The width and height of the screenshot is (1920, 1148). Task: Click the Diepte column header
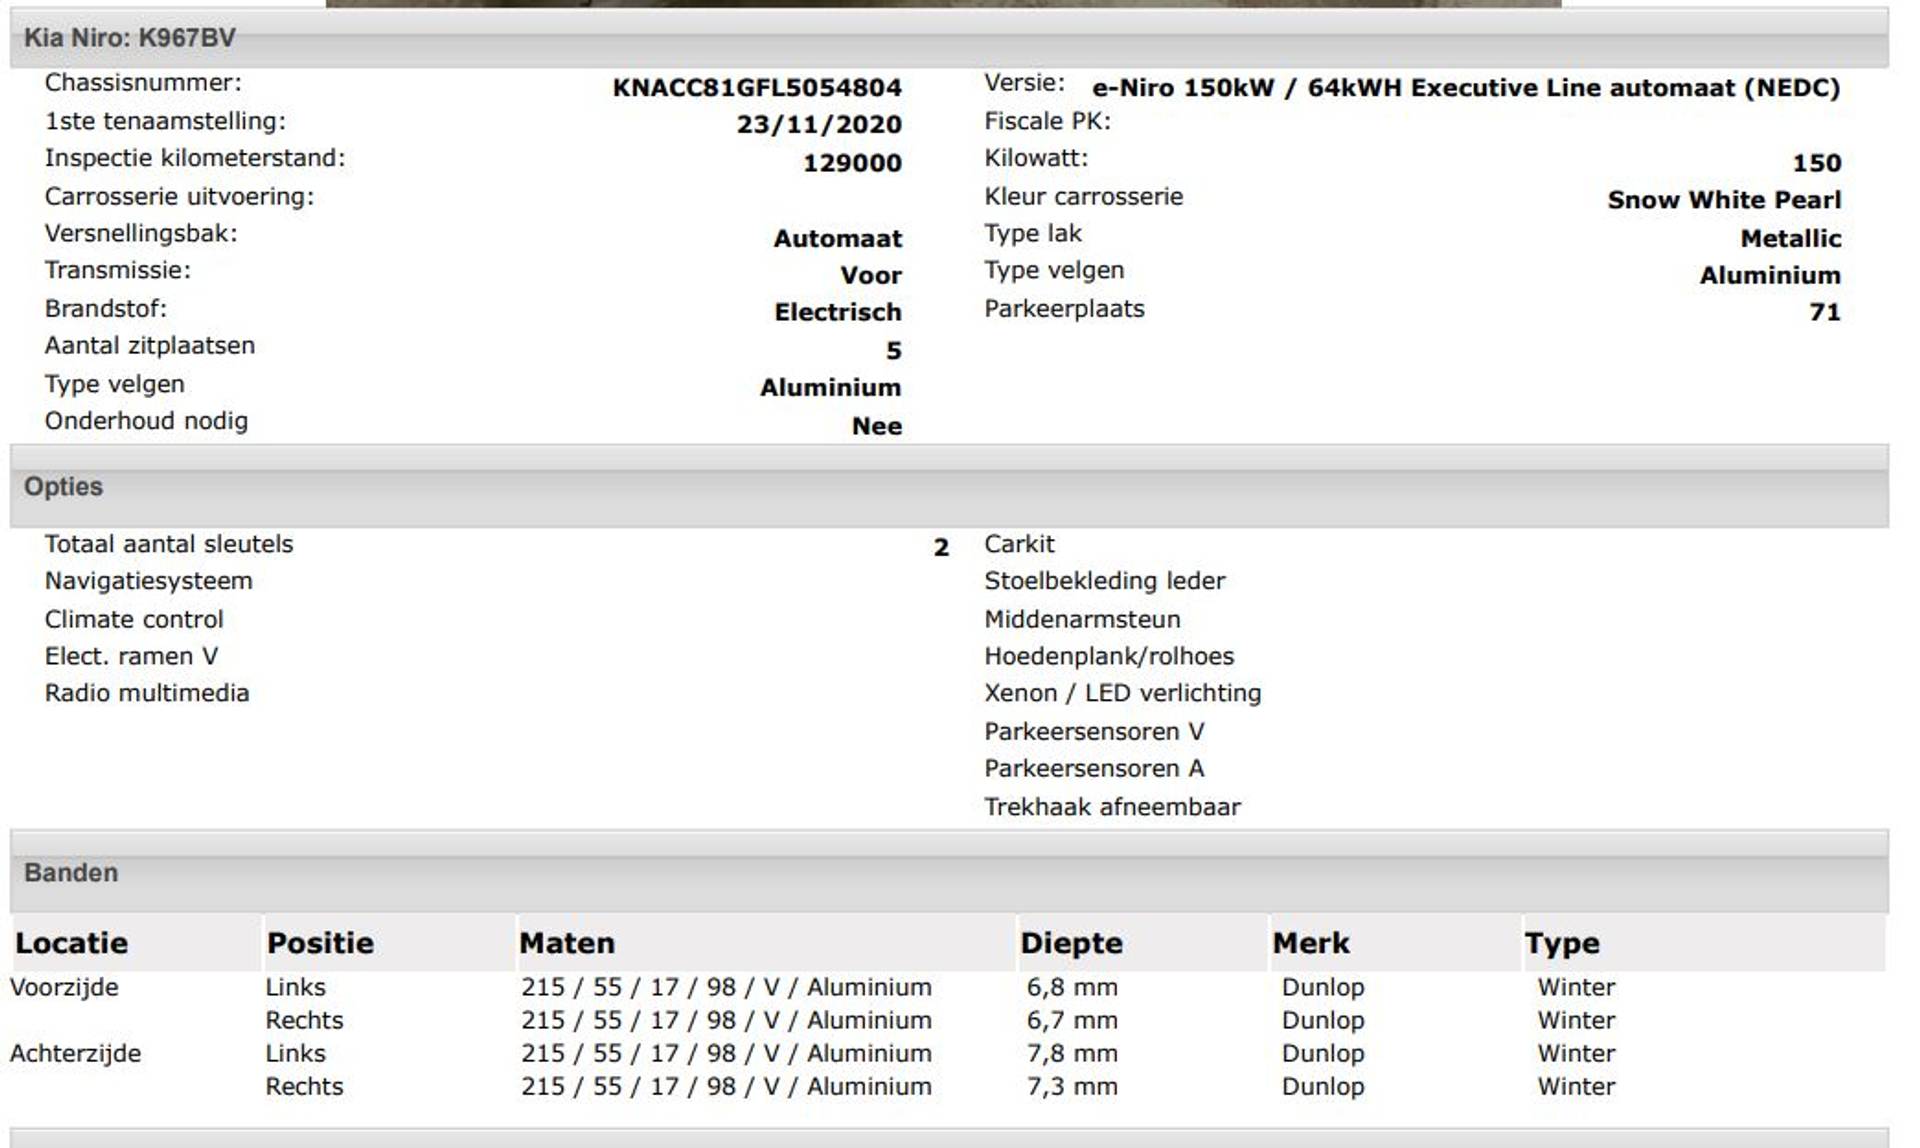(1071, 943)
